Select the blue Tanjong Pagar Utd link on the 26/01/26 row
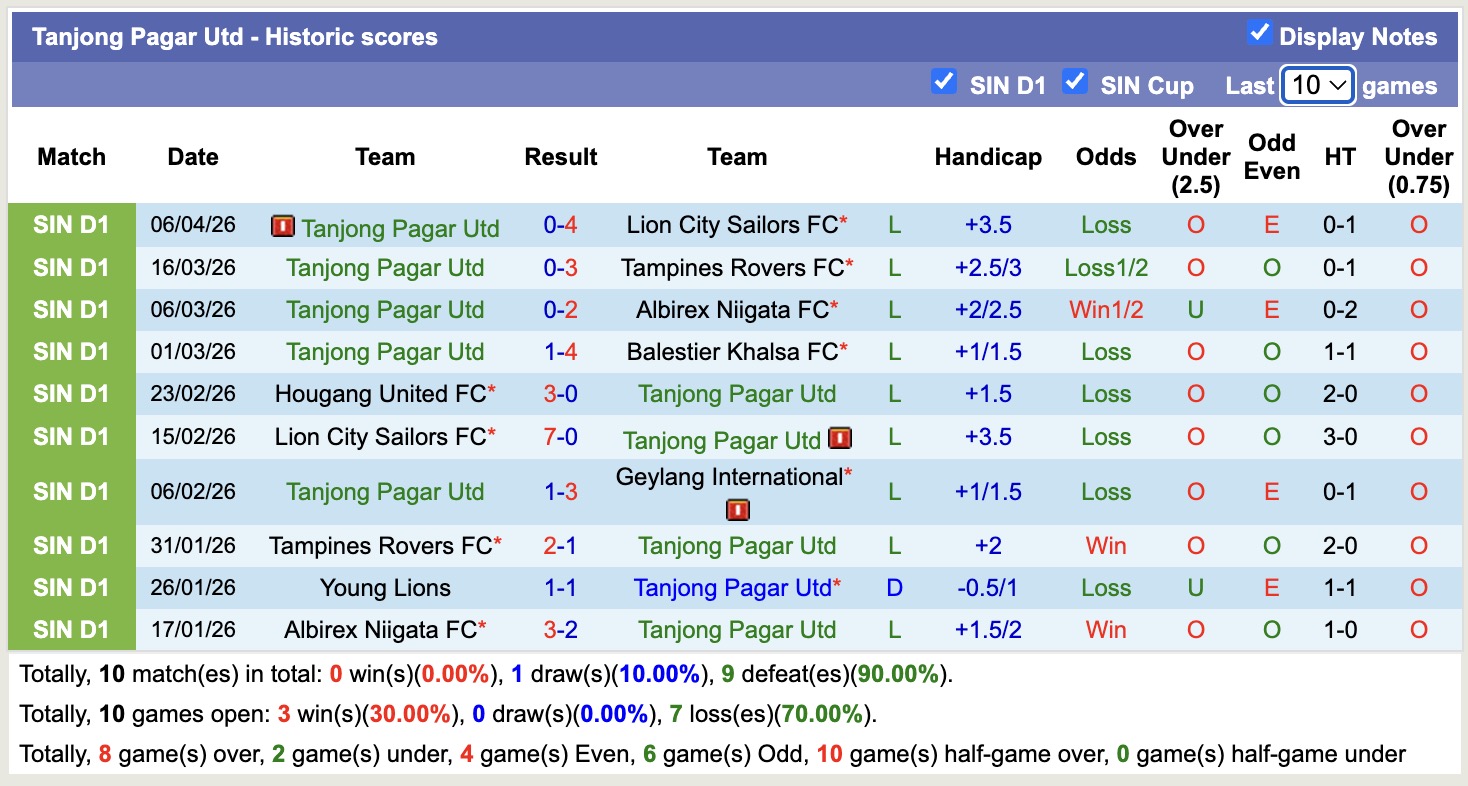The height and width of the screenshot is (786, 1468). [732, 588]
